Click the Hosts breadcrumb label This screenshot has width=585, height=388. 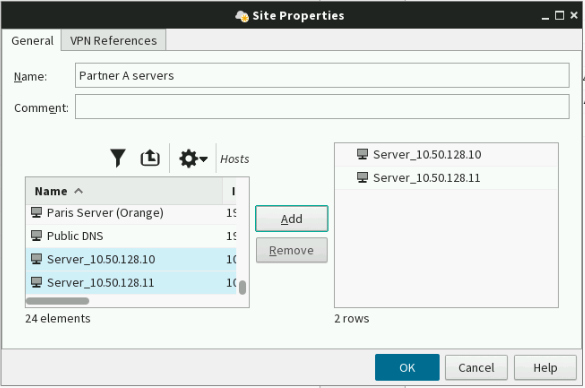coord(234,159)
